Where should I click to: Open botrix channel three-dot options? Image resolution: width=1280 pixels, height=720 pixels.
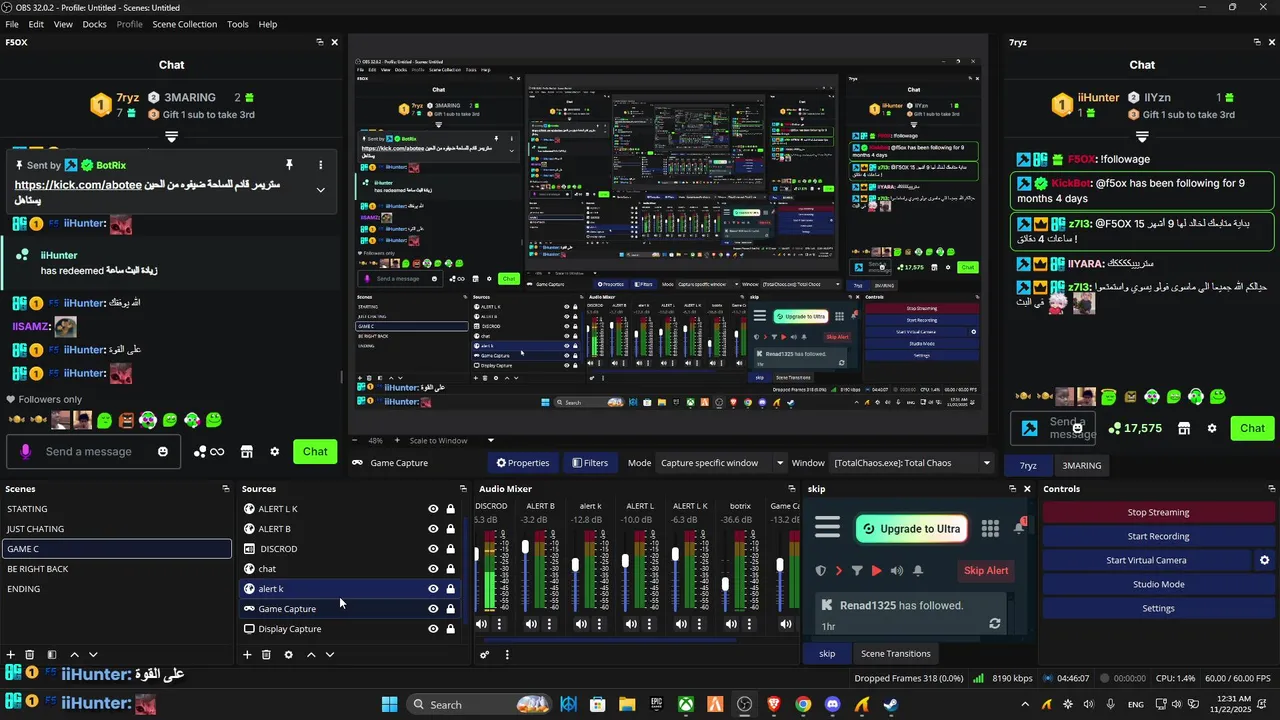[x=749, y=624]
